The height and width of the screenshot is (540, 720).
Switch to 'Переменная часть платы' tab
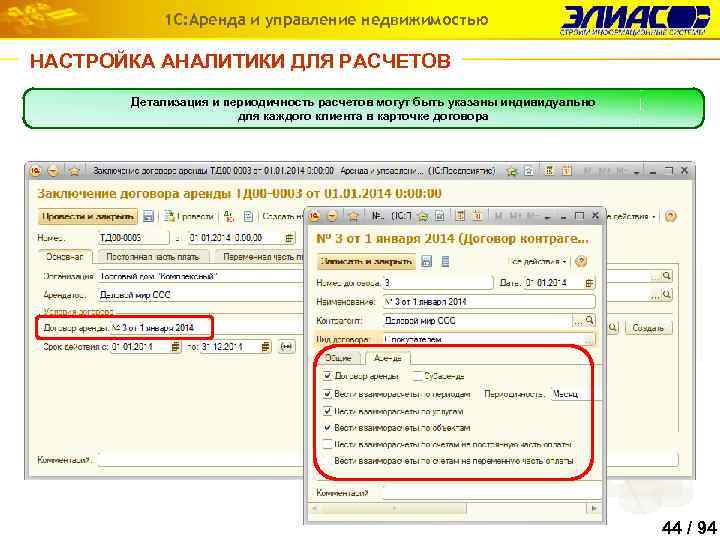pyautogui.click(x=259, y=257)
